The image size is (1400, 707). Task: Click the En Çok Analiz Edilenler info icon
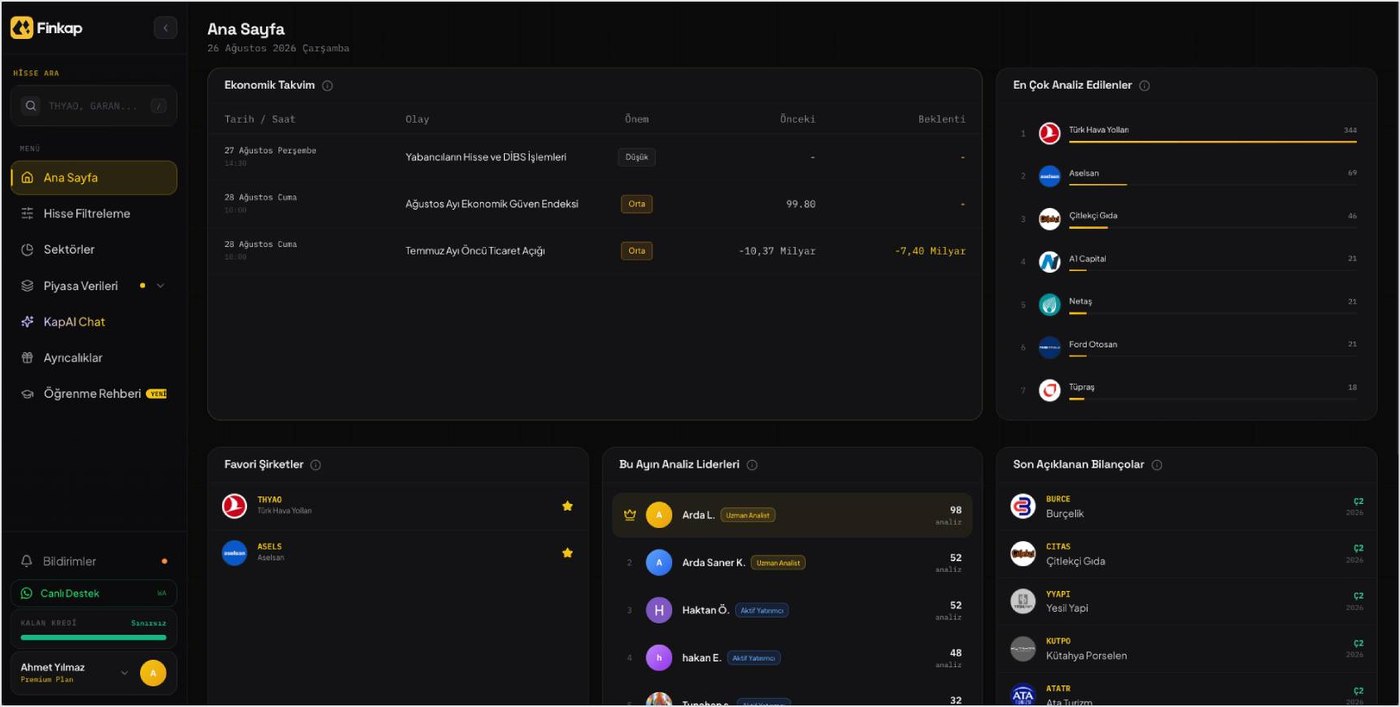[1144, 86]
